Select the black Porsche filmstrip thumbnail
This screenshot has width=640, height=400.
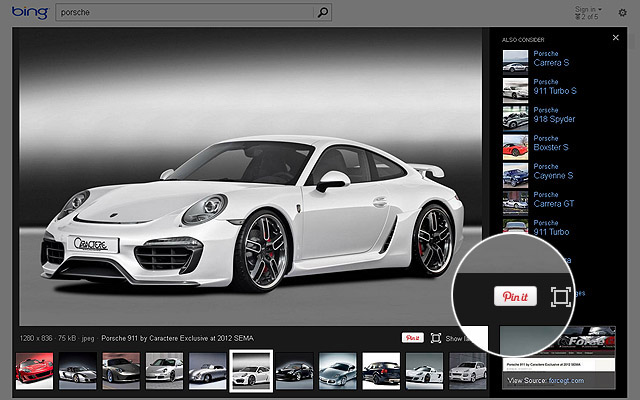(x=294, y=371)
